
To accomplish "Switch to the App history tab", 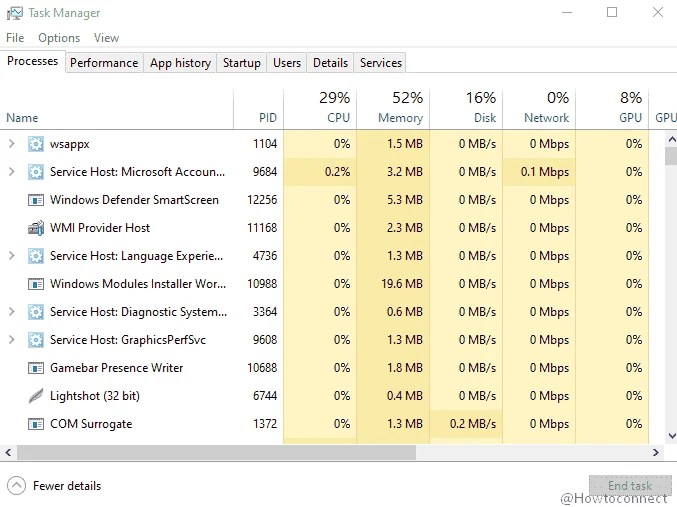I will point(180,63).
